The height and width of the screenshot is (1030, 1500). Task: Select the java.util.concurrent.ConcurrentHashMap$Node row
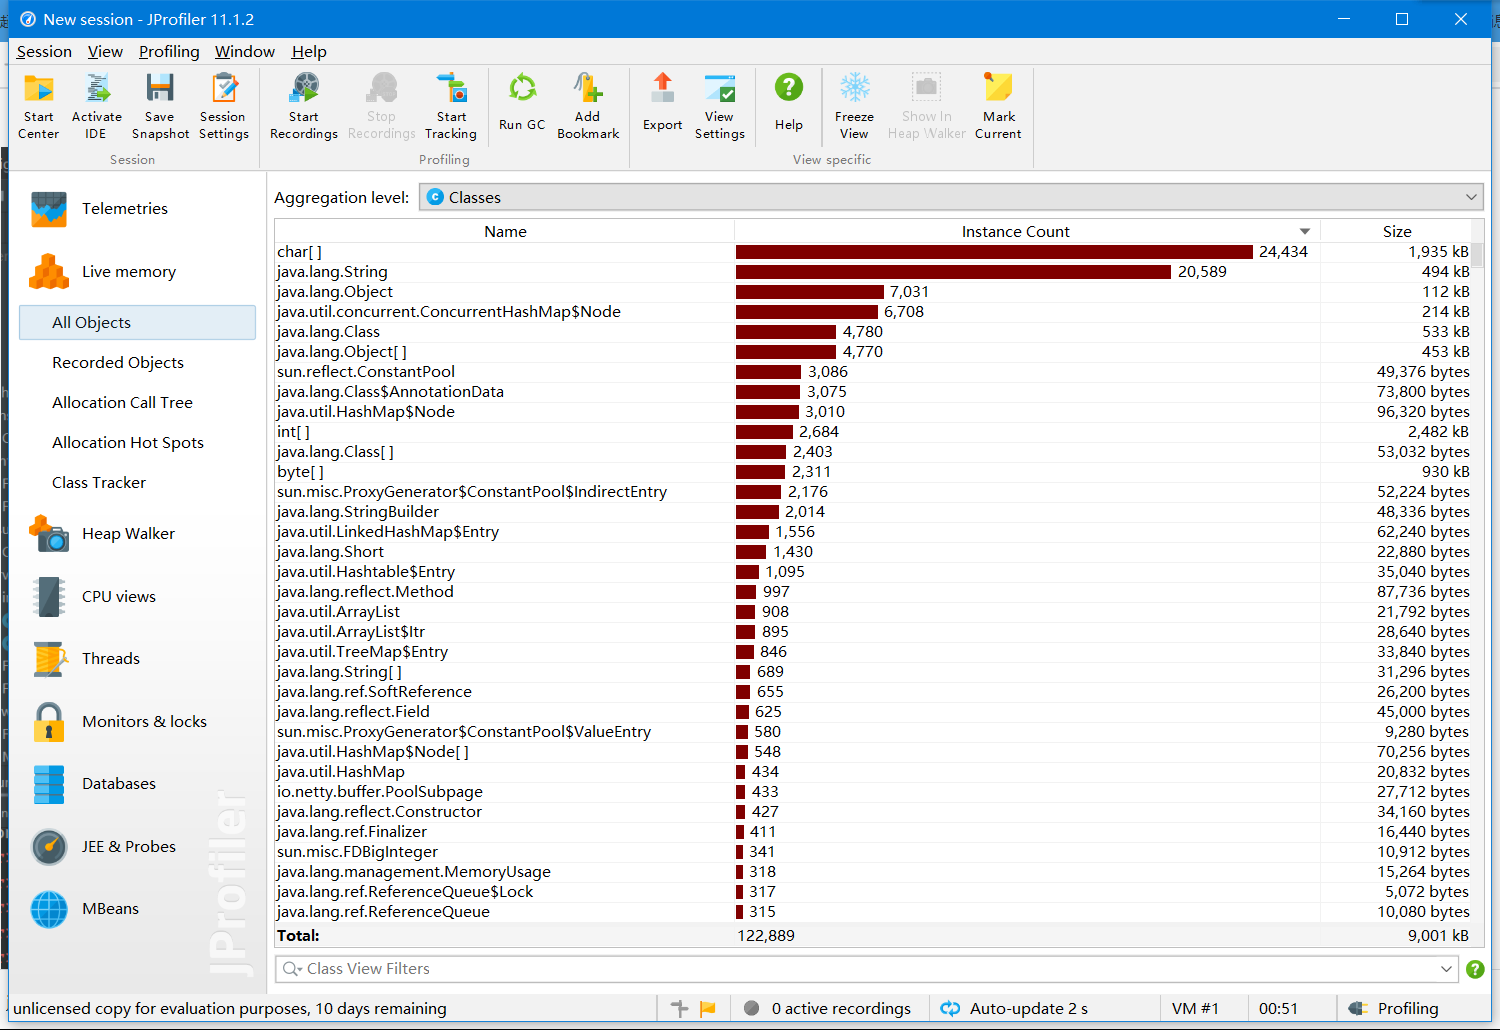873,312
